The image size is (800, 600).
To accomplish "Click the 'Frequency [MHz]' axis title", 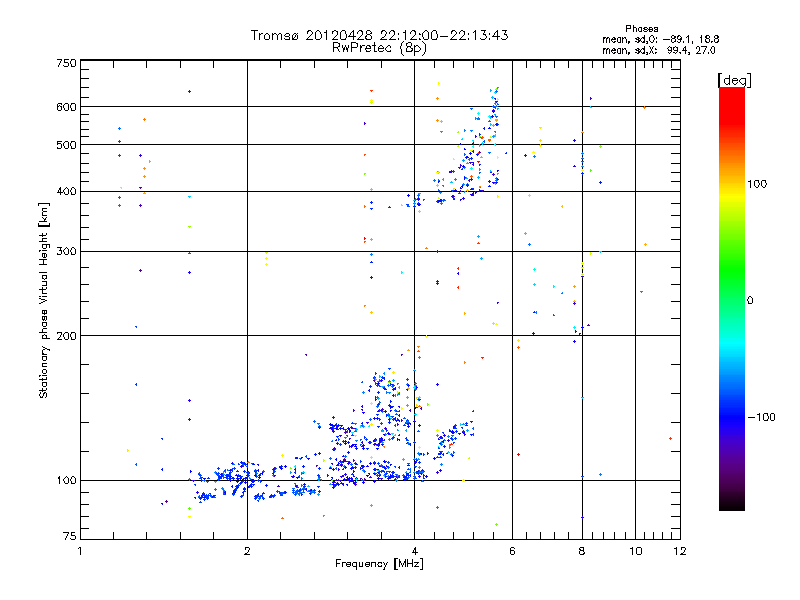I will point(379,564).
